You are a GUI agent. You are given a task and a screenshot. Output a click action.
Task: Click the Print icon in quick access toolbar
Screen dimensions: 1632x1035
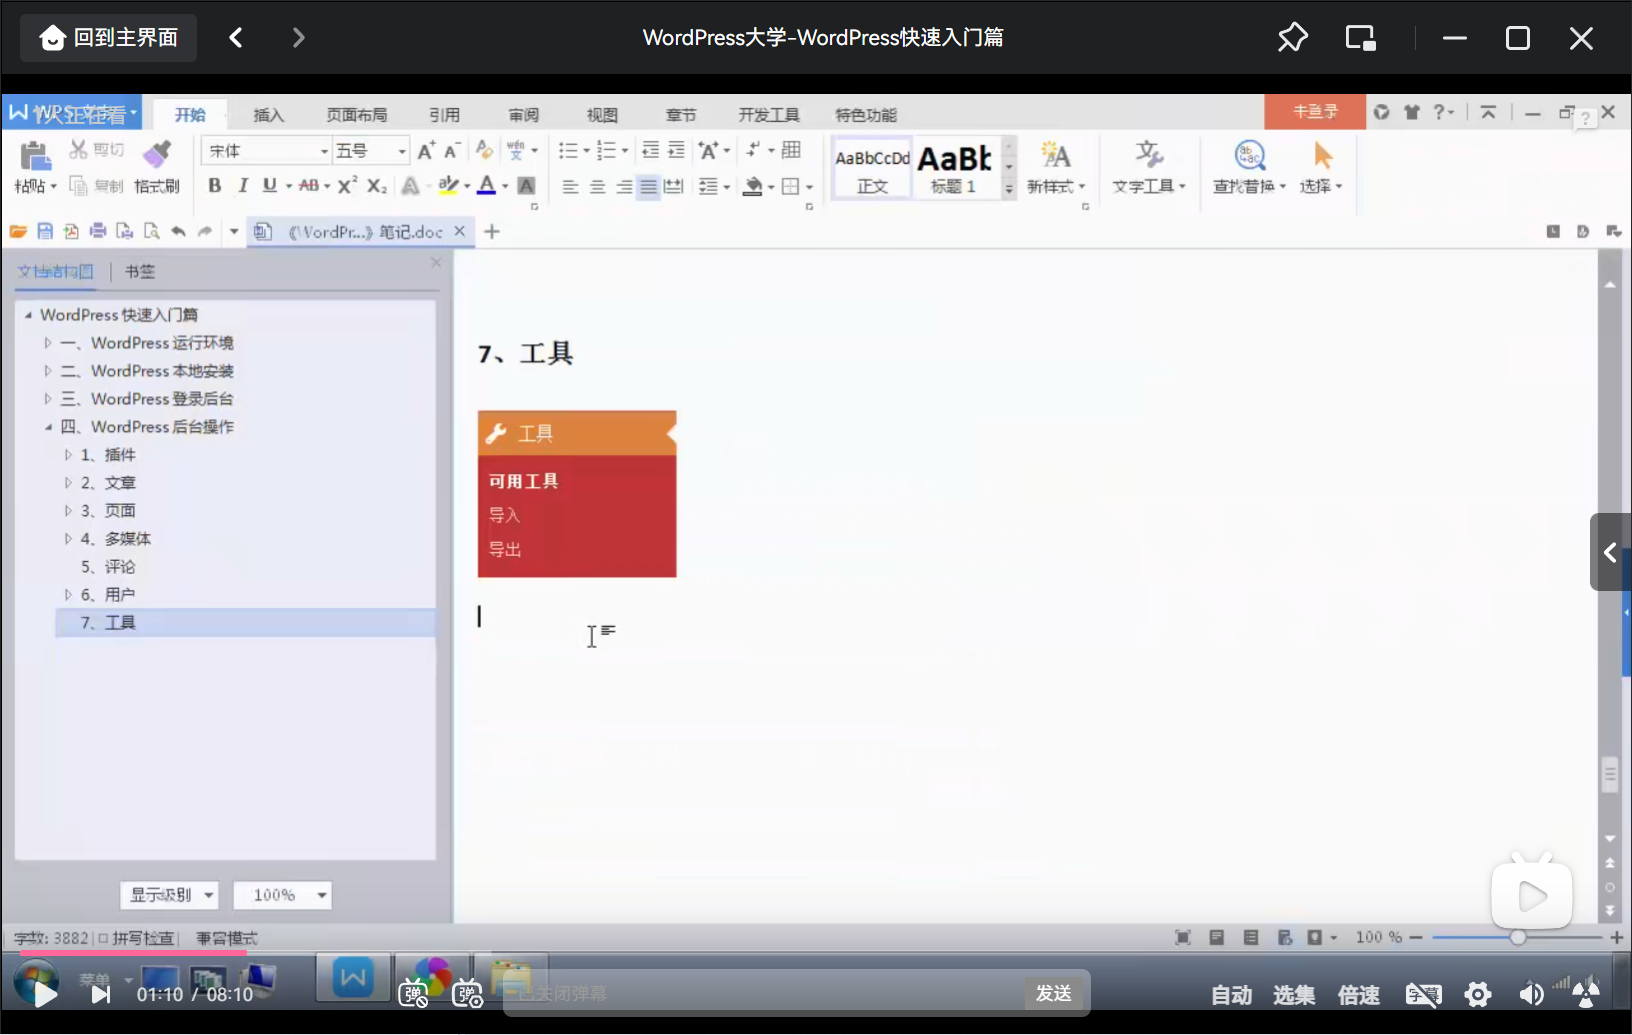point(98,232)
